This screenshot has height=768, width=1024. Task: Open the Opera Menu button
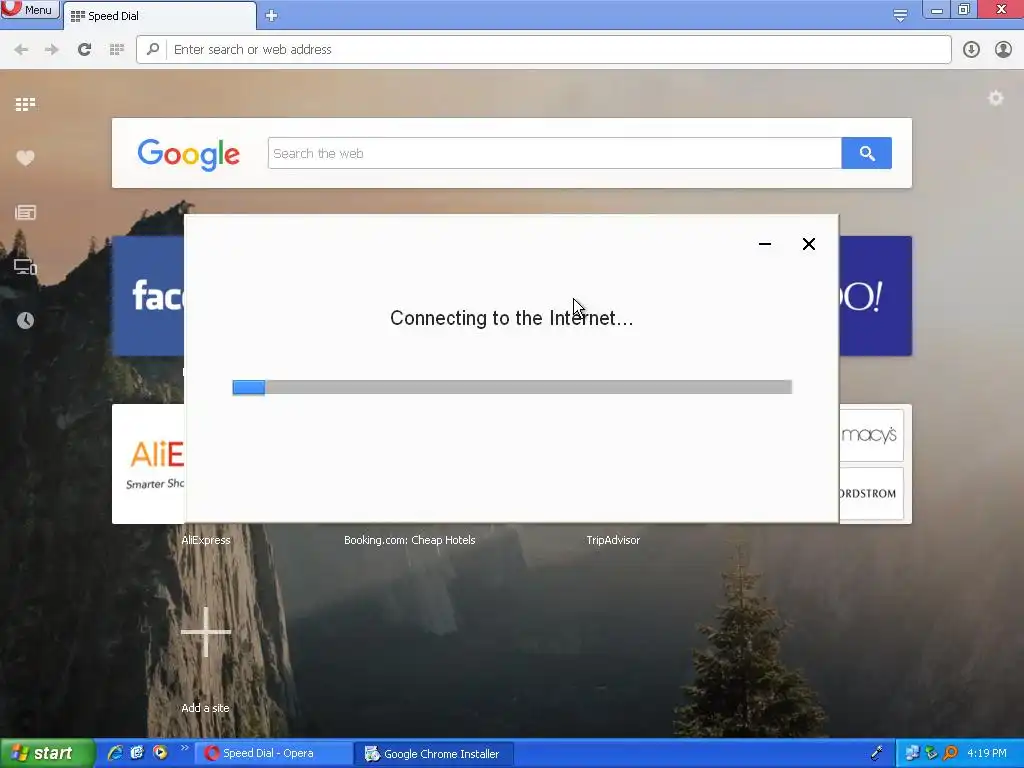tap(30, 10)
